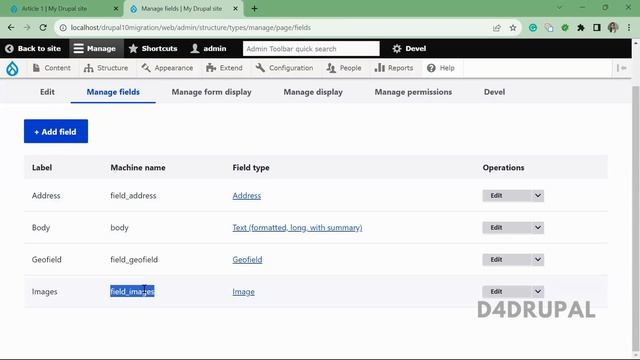Click the browser address bar URL

(x=191, y=28)
